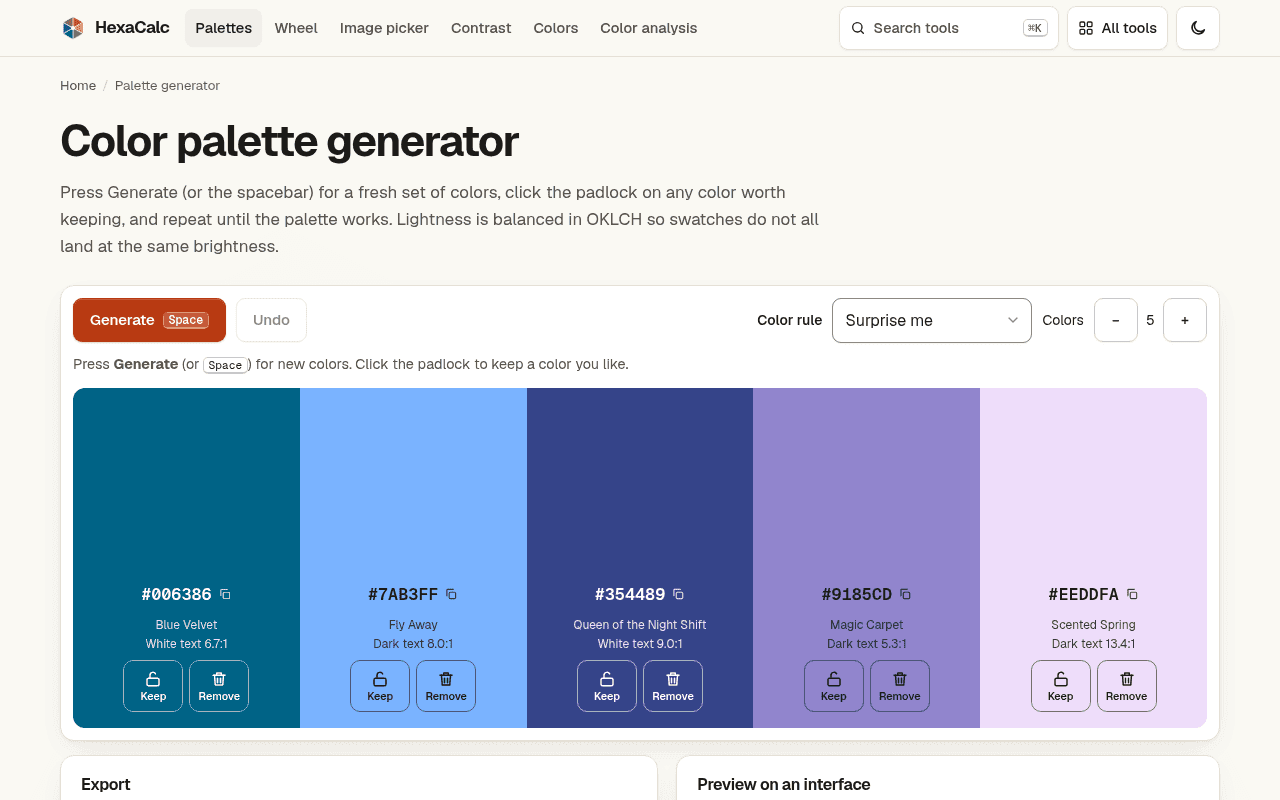Copy hex code #EEDDFA
This screenshot has height=800, width=1280.
(1132, 594)
